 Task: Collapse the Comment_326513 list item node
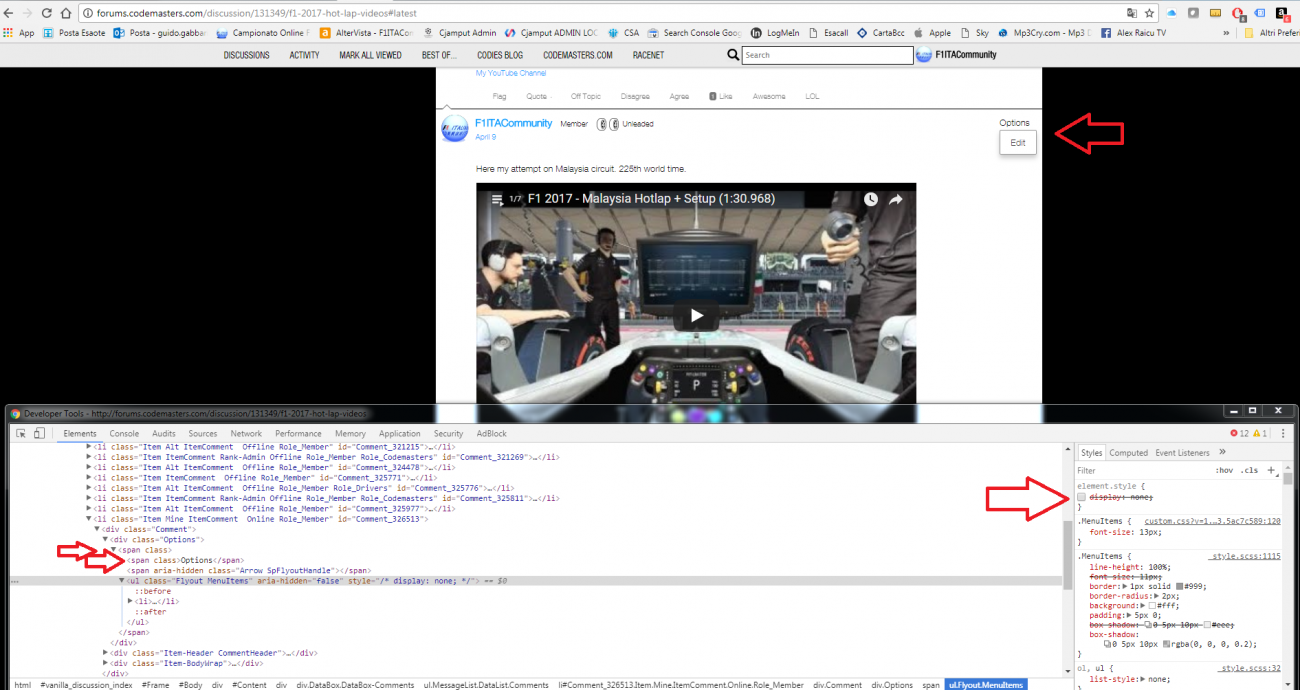[89, 519]
